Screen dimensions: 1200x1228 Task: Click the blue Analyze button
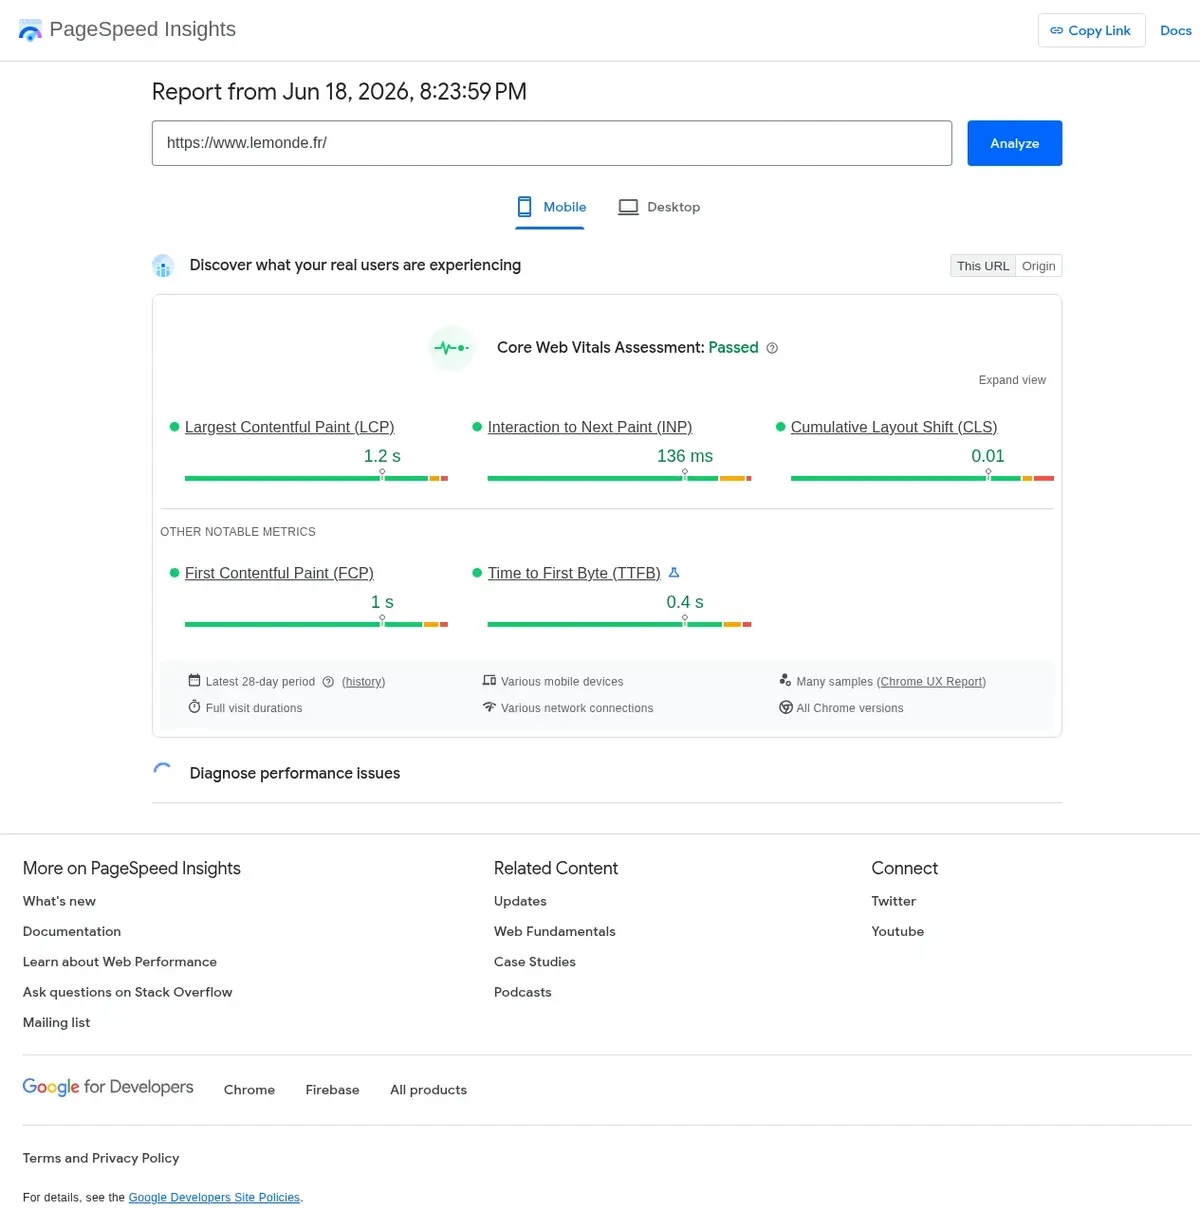pos(1014,143)
